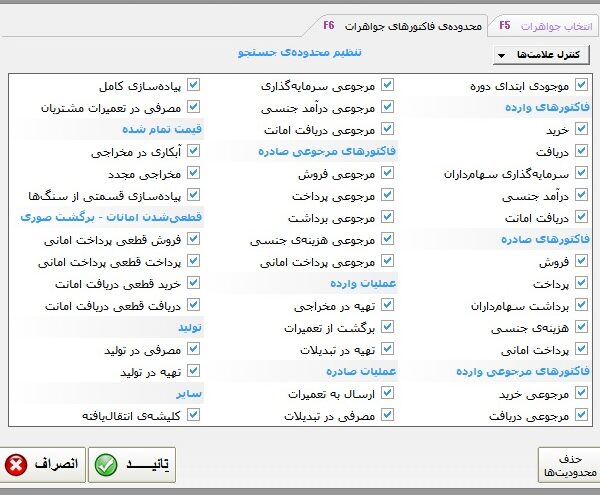Viewport: 600px width, 495px height.
Task: Click the فاکتورهای وارده section header
Action: (x=547, y=107)
